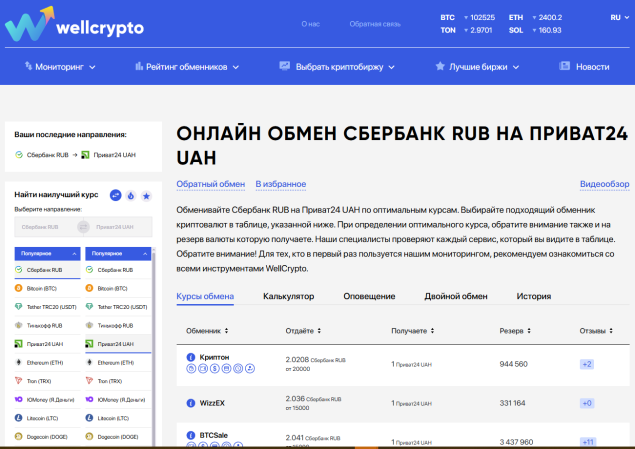Screen dimensions: 635x449
Task: Click В избранное link
Action: pyautogui.click(x=281, y=184)
